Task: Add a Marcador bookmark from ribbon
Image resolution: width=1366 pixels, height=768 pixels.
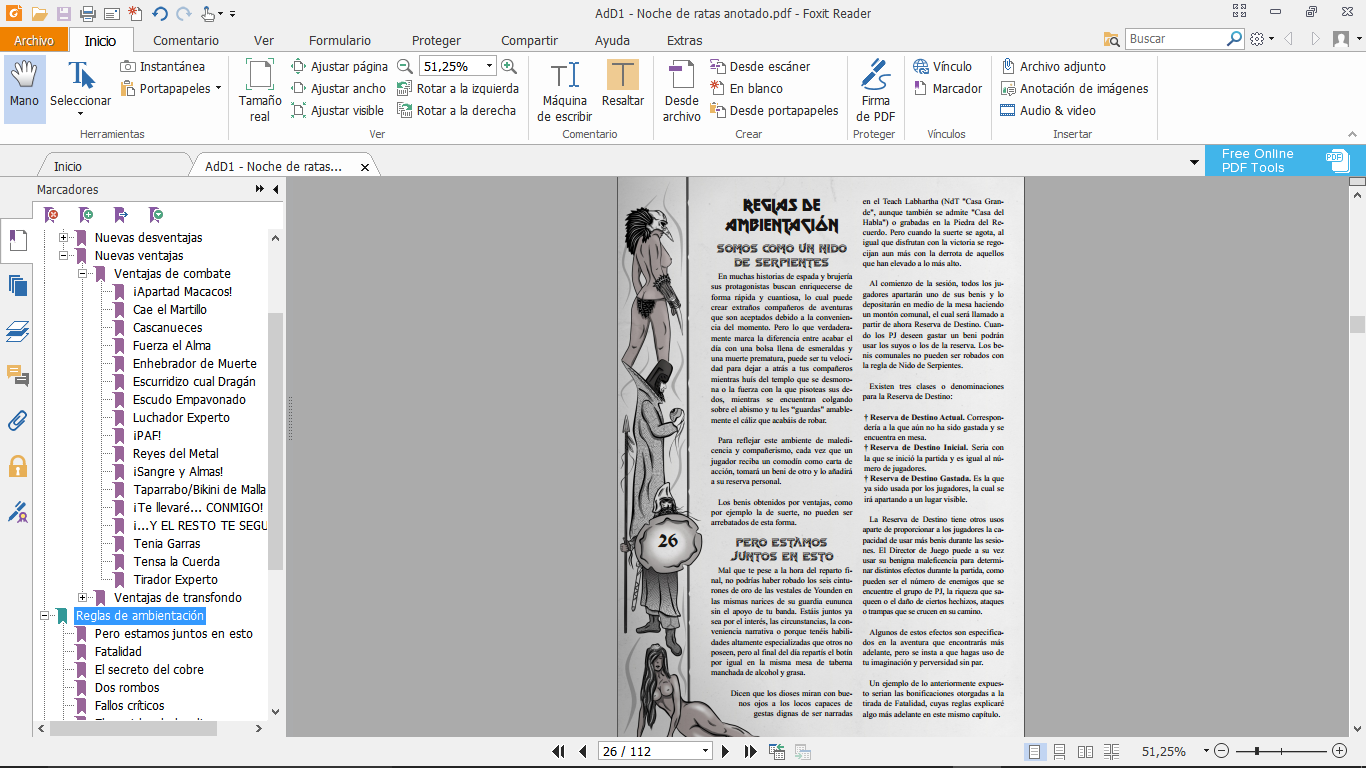Action: click(948, 88)
